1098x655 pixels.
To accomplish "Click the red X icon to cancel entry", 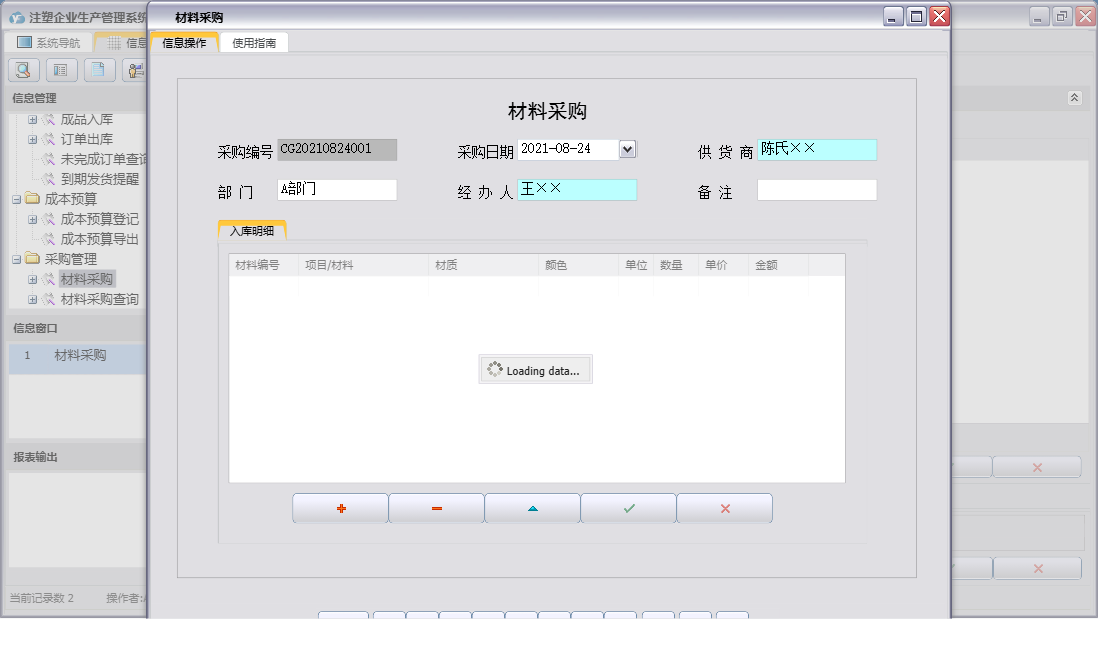I will pos(724,508).
